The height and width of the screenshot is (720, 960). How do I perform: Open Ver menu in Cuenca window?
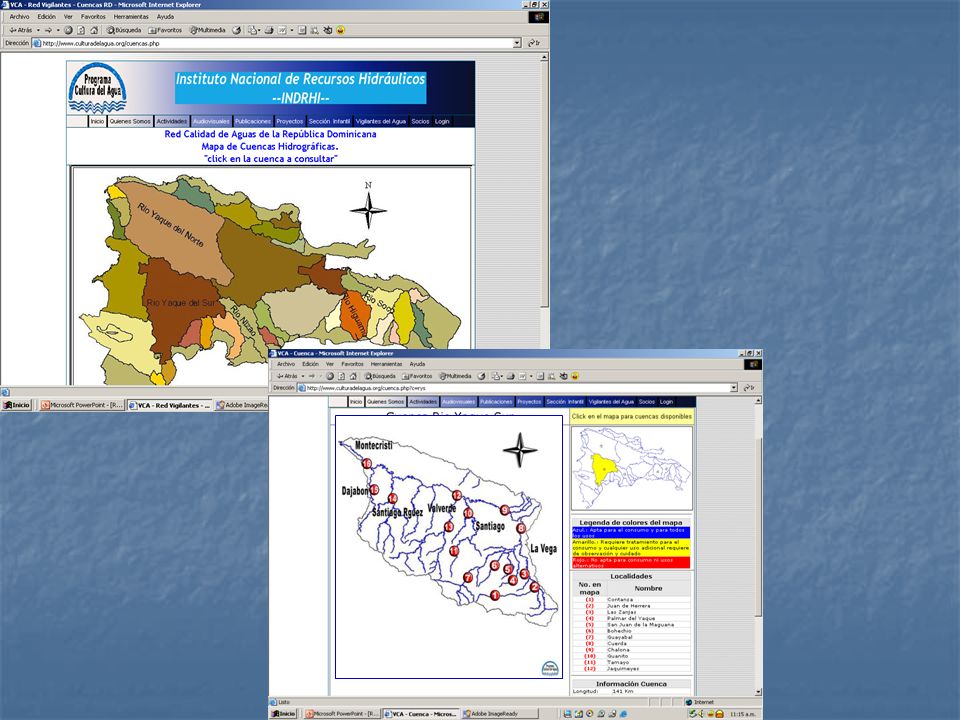coord(329,364)
